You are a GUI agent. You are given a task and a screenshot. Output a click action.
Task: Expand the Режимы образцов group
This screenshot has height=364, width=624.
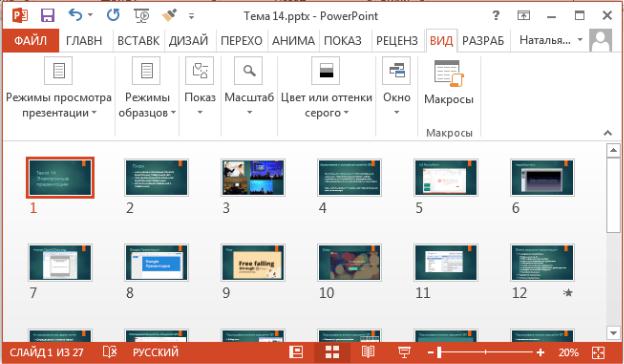tap(147, 88)
